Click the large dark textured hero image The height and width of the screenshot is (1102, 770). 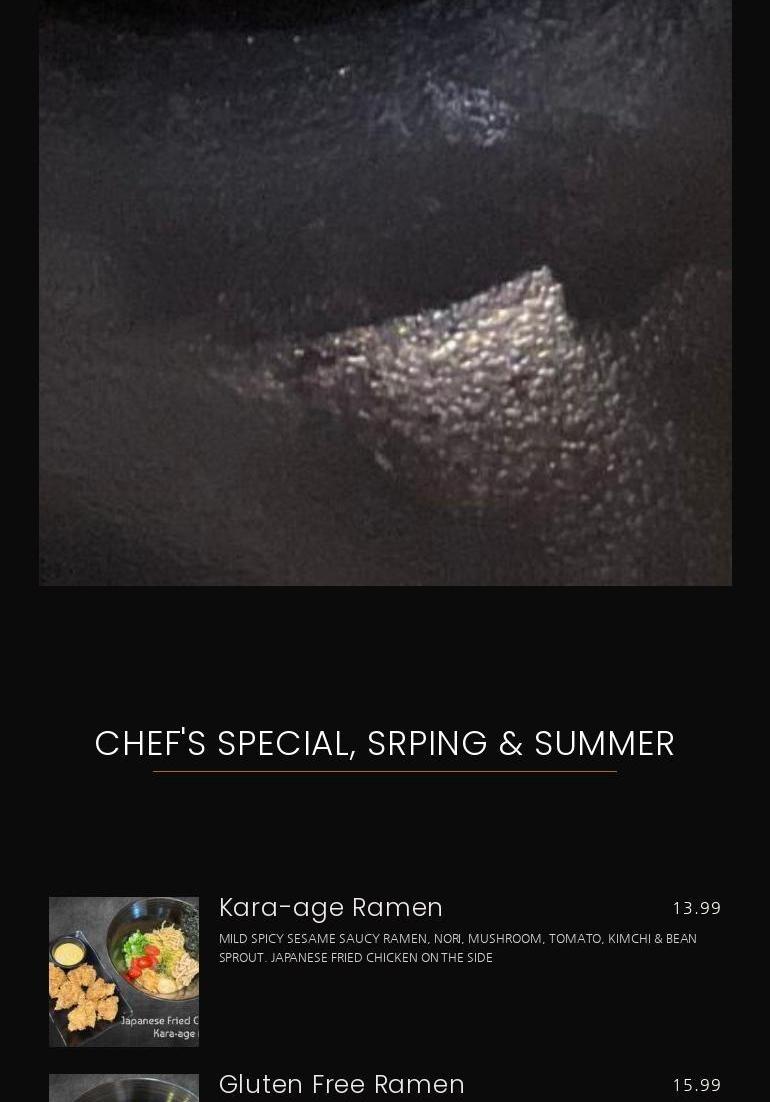click(385, 292)
